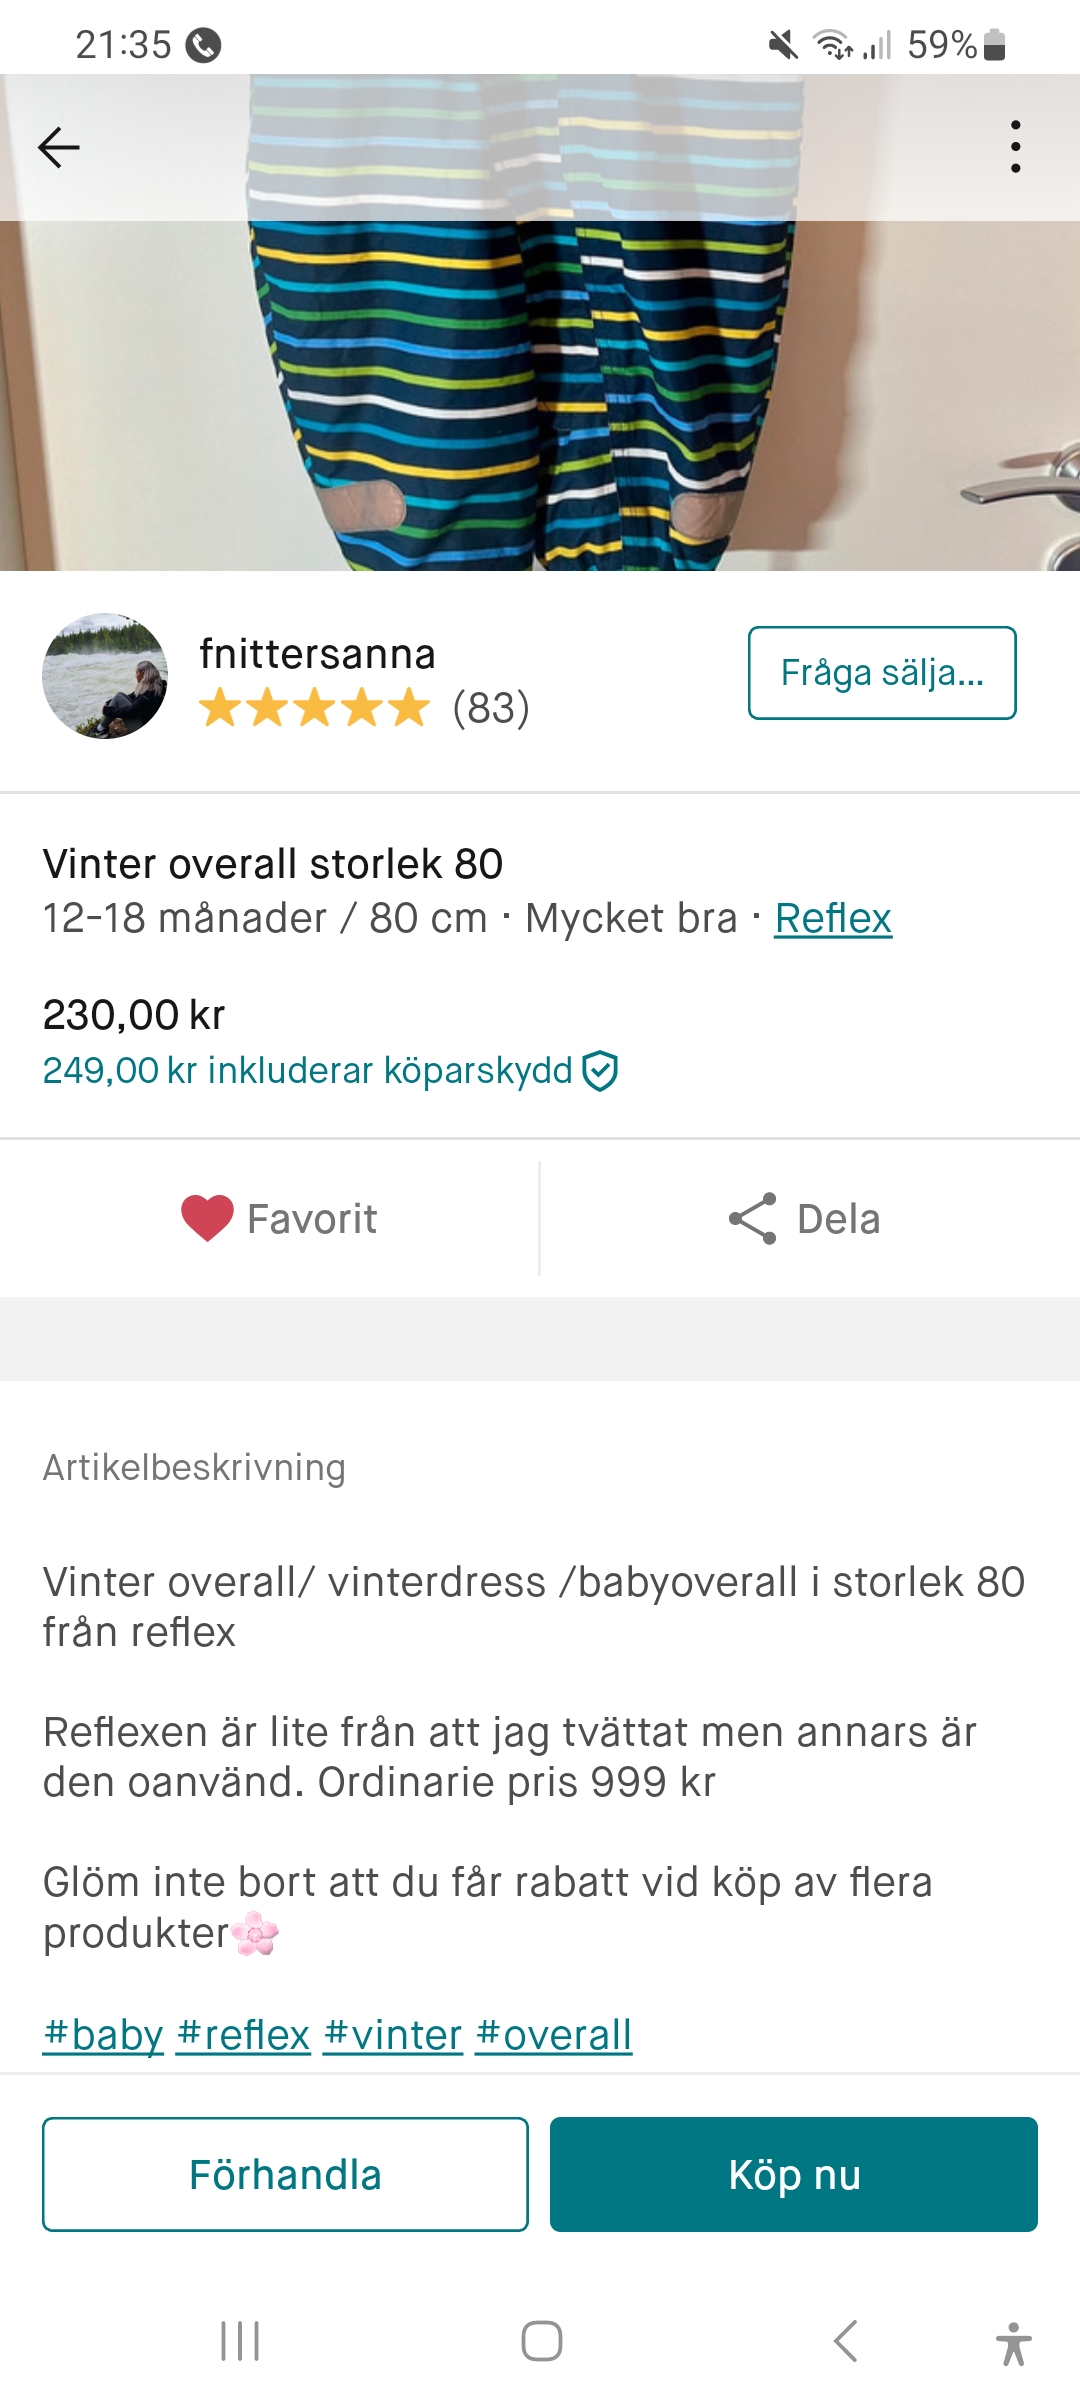The image size is (1080, 2400).
Task: Open the #baby hashtag
Action: pyautogui.click(x=103, y=2035)
